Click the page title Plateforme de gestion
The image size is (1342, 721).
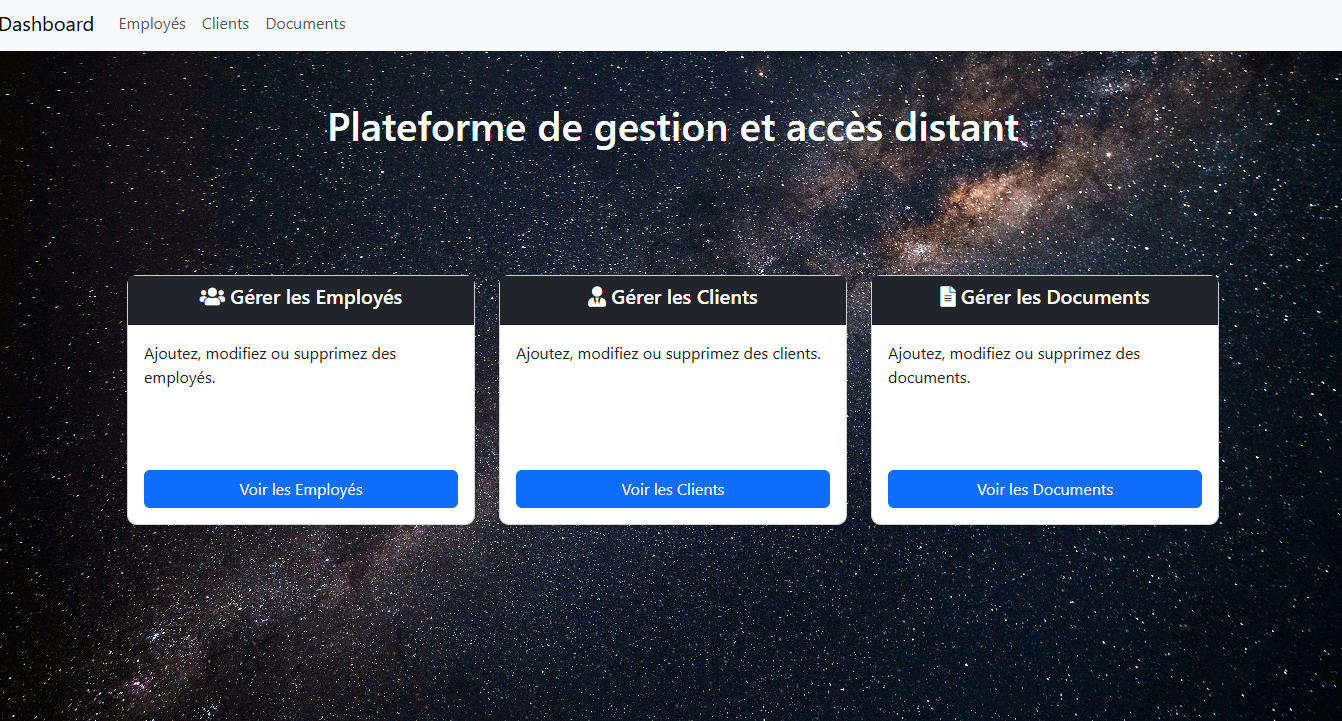tap(672, 127)
